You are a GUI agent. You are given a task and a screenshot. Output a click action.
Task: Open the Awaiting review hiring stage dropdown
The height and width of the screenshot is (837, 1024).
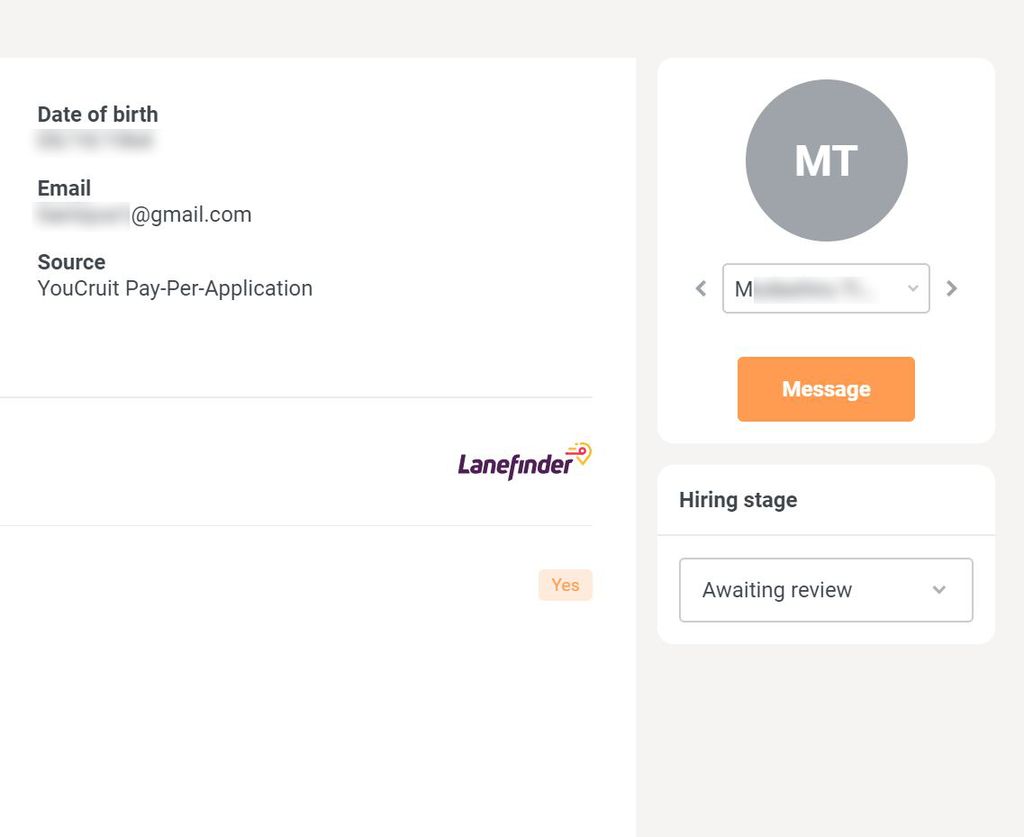pos(825,590)
